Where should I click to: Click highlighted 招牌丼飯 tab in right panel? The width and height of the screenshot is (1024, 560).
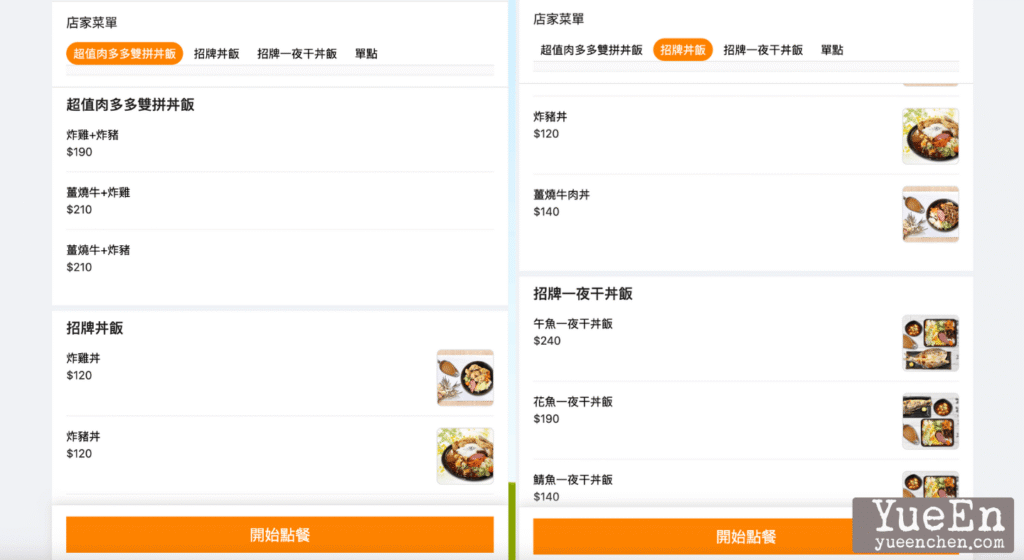(x=683, y=50)
